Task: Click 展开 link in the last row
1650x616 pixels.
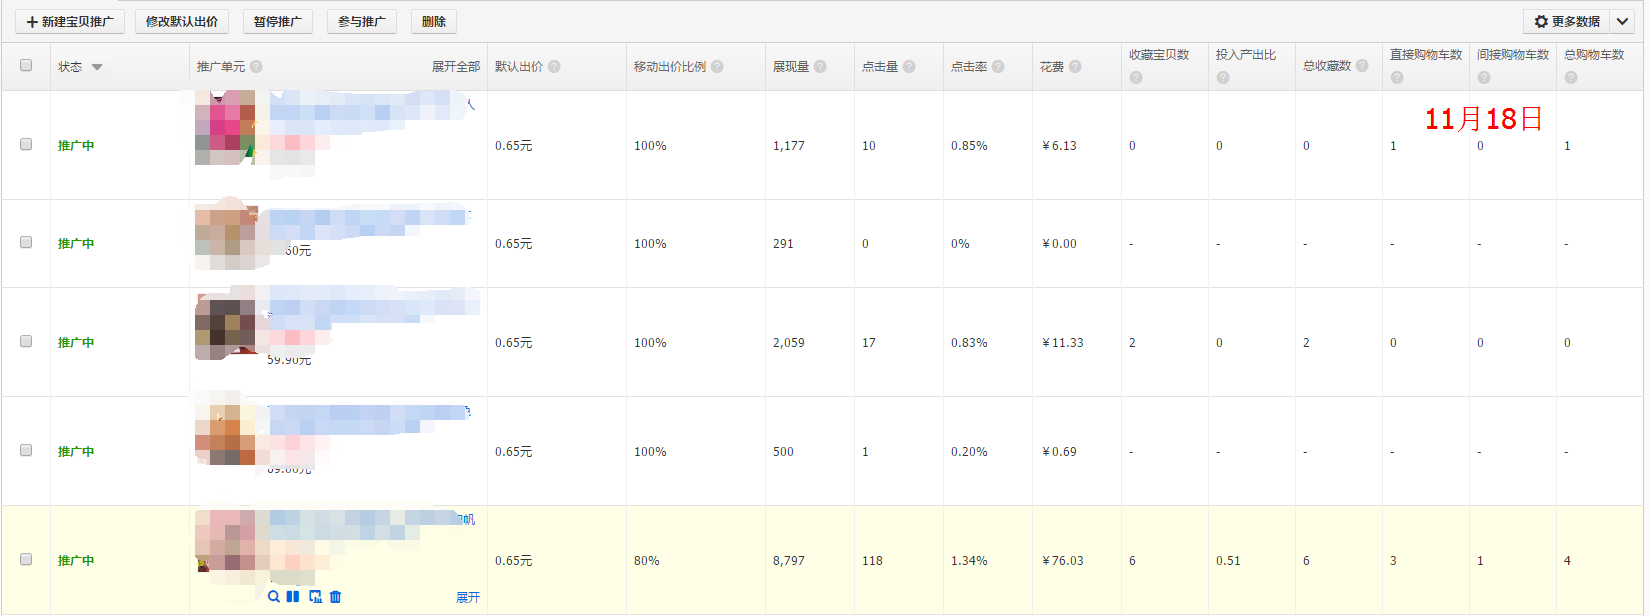Action: (467, 597)
